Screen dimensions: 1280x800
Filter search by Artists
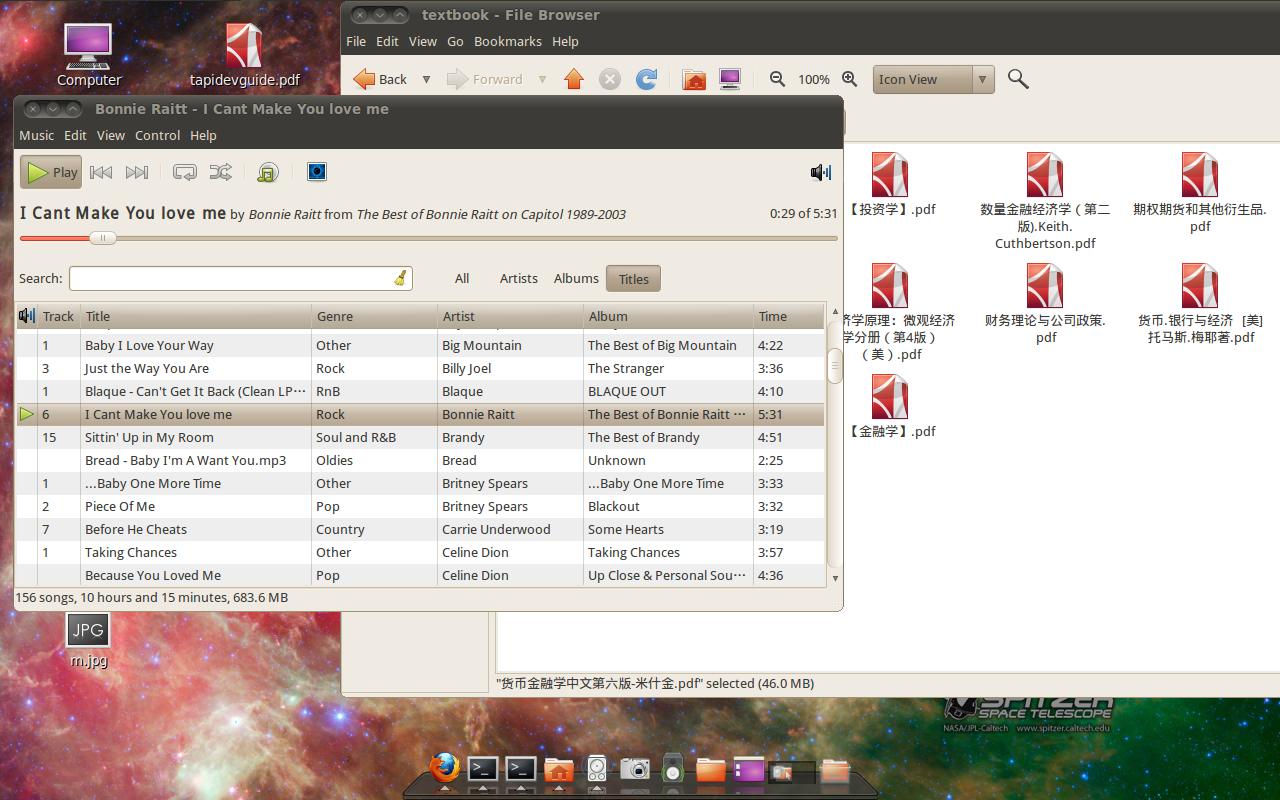coord(518,278)
